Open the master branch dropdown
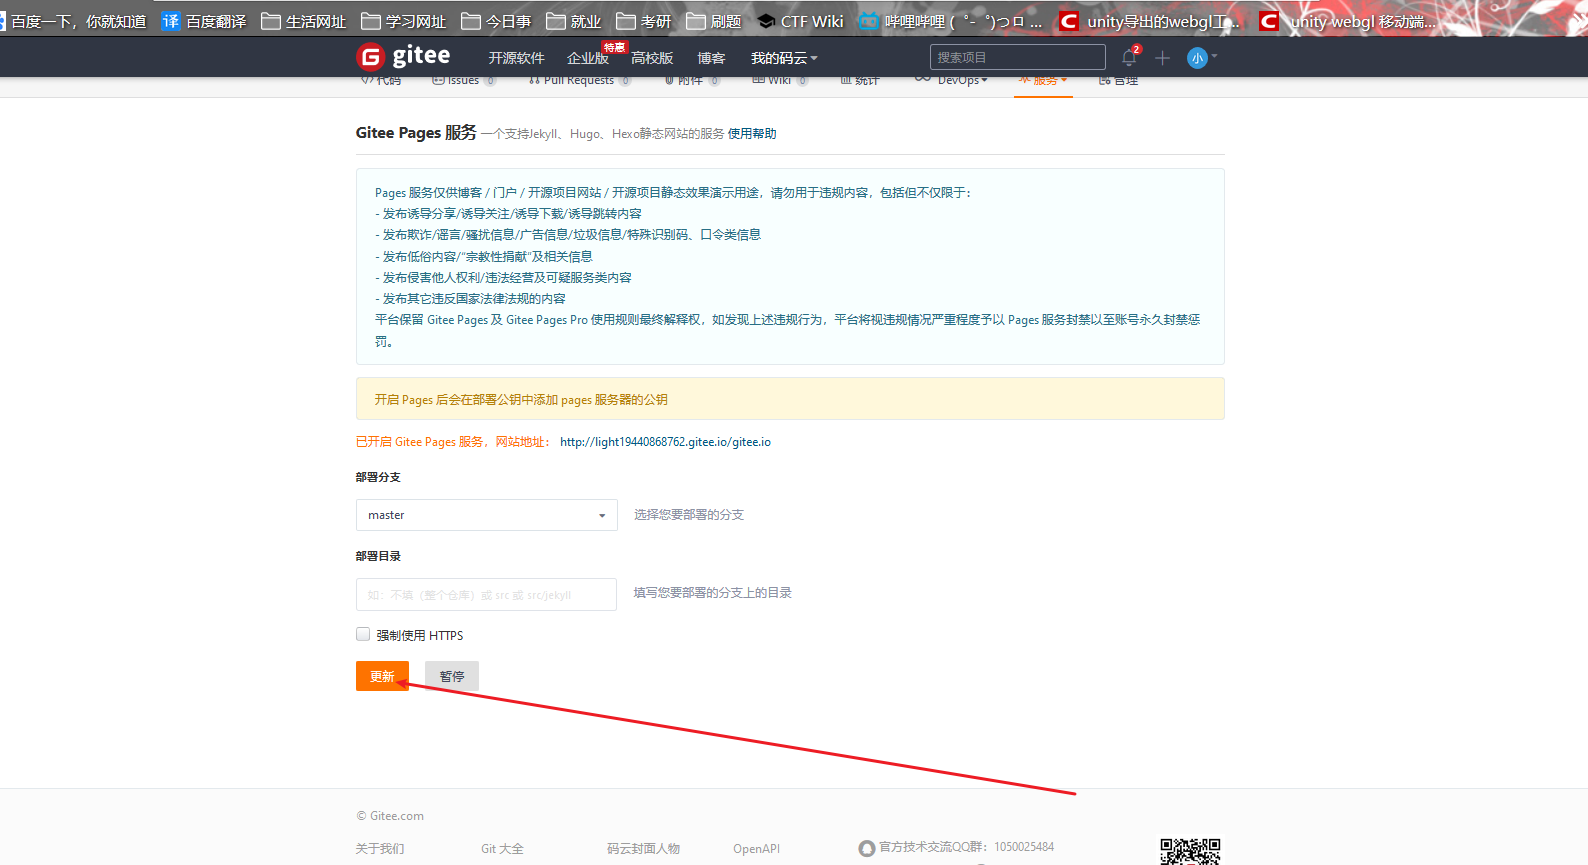The image size is (1588, 865). 486,515
